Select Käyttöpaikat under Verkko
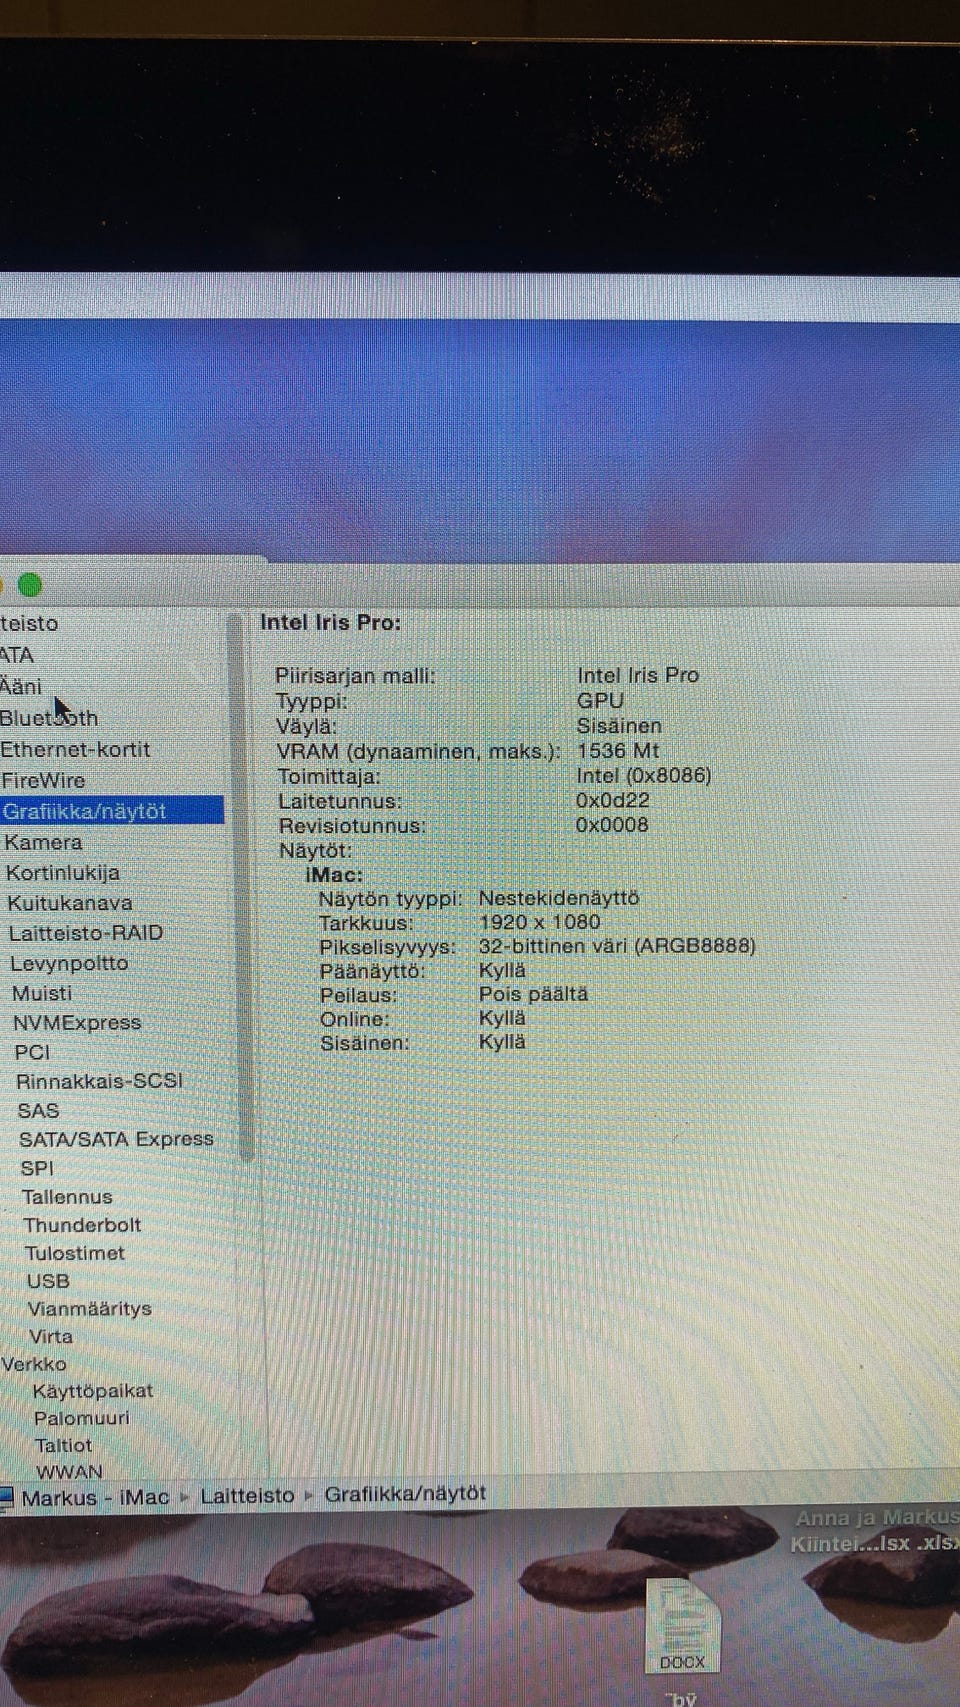 pyautogui.click(x=93, y=1391)
